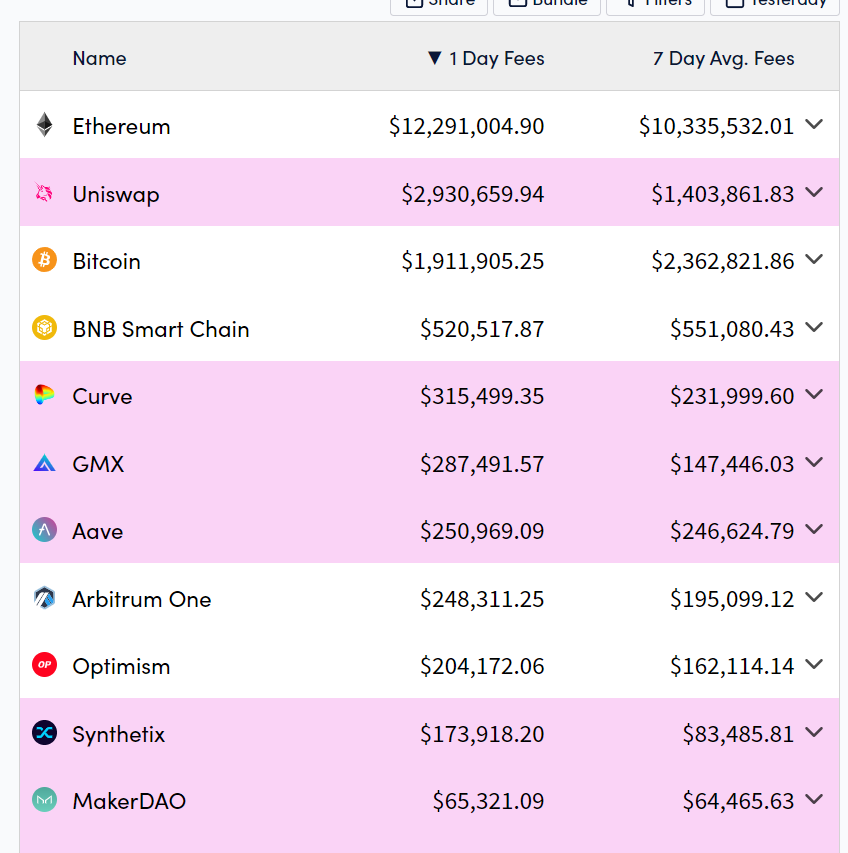Viewport: 848px width, 853px height.
Task: Click the Arbitrum One icon
Action: pos(45,598)
